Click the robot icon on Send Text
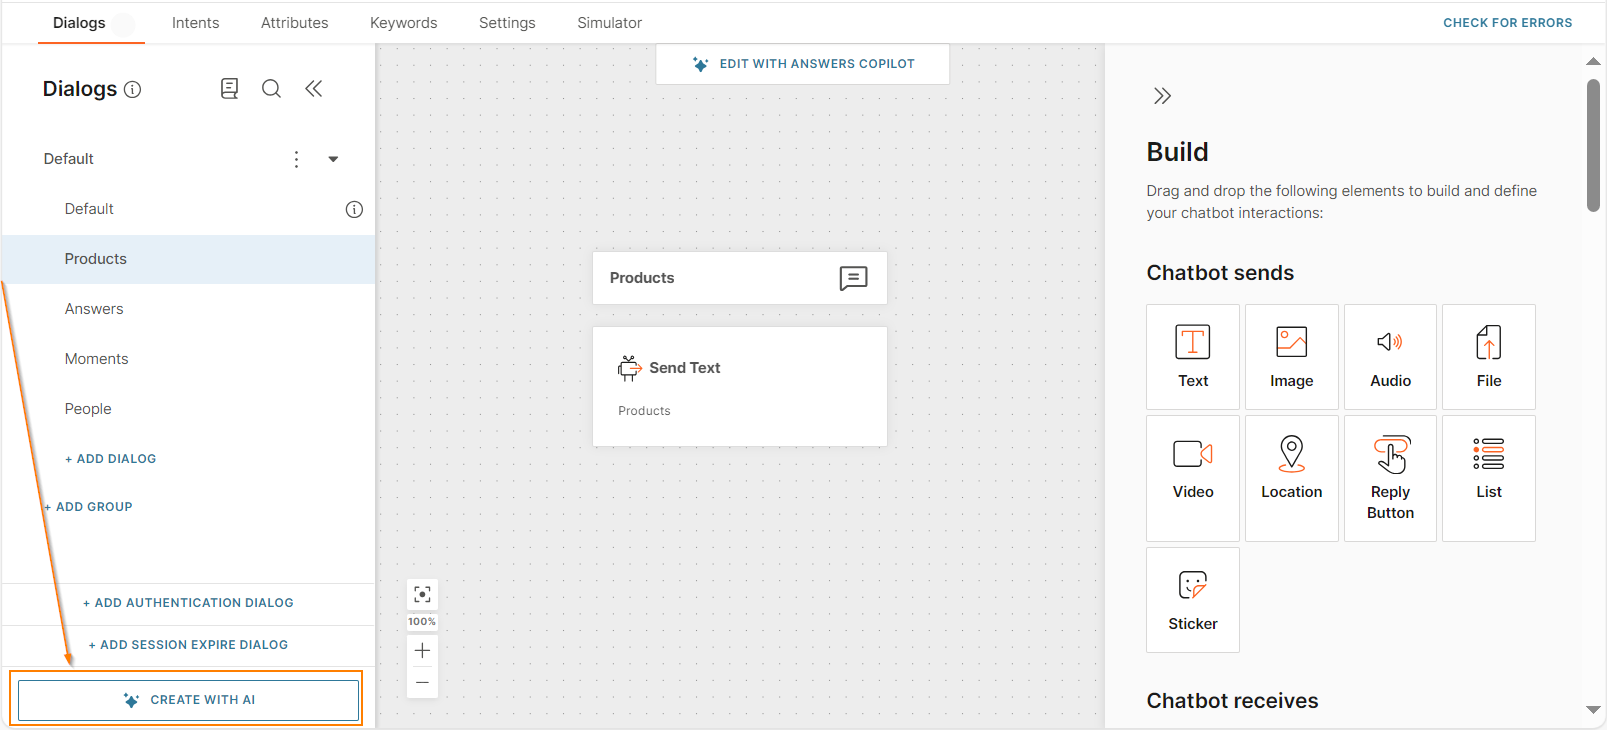The width and height of the screenshot is (1607, 730). coord(629,368)
